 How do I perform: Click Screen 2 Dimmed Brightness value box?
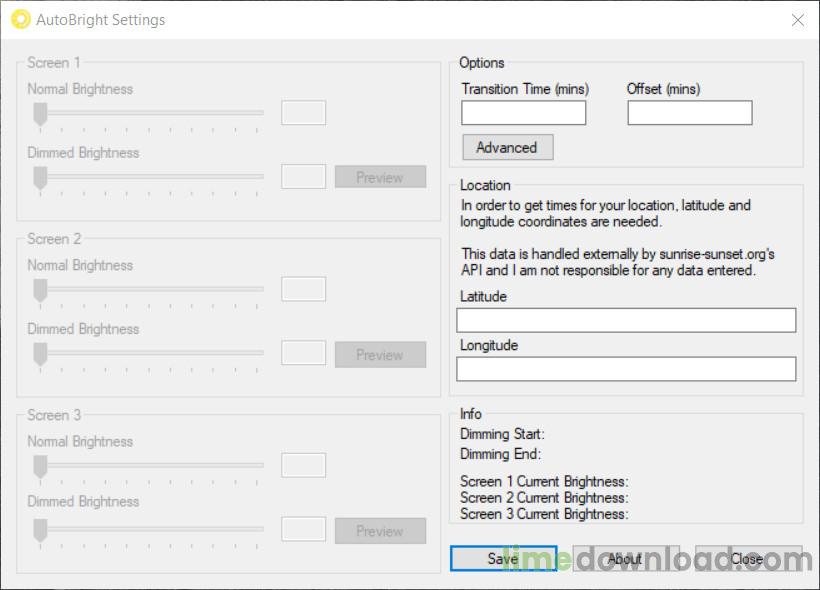tap(303, 353)
